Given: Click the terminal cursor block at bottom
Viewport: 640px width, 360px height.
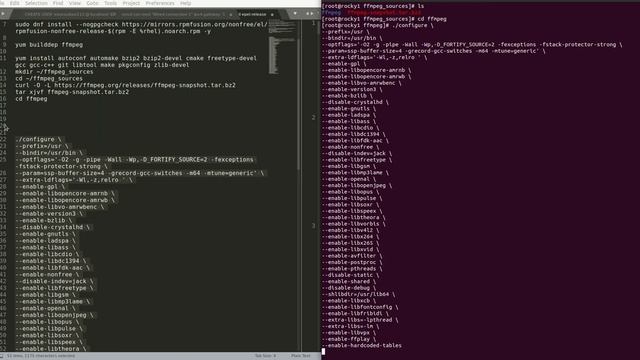Looking at the screenshot, I should point(324,351).
